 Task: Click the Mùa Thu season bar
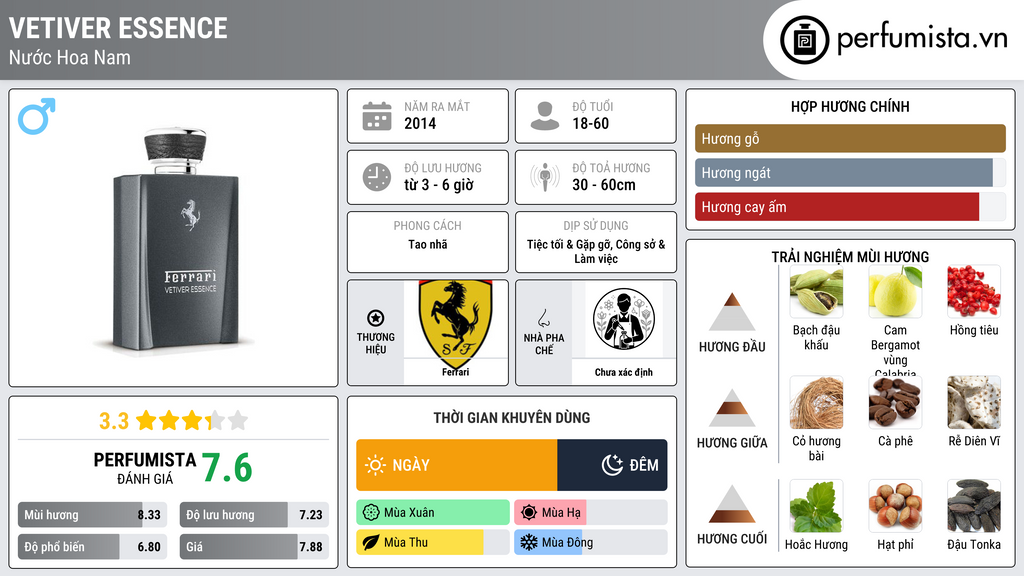tap(433, 542)
